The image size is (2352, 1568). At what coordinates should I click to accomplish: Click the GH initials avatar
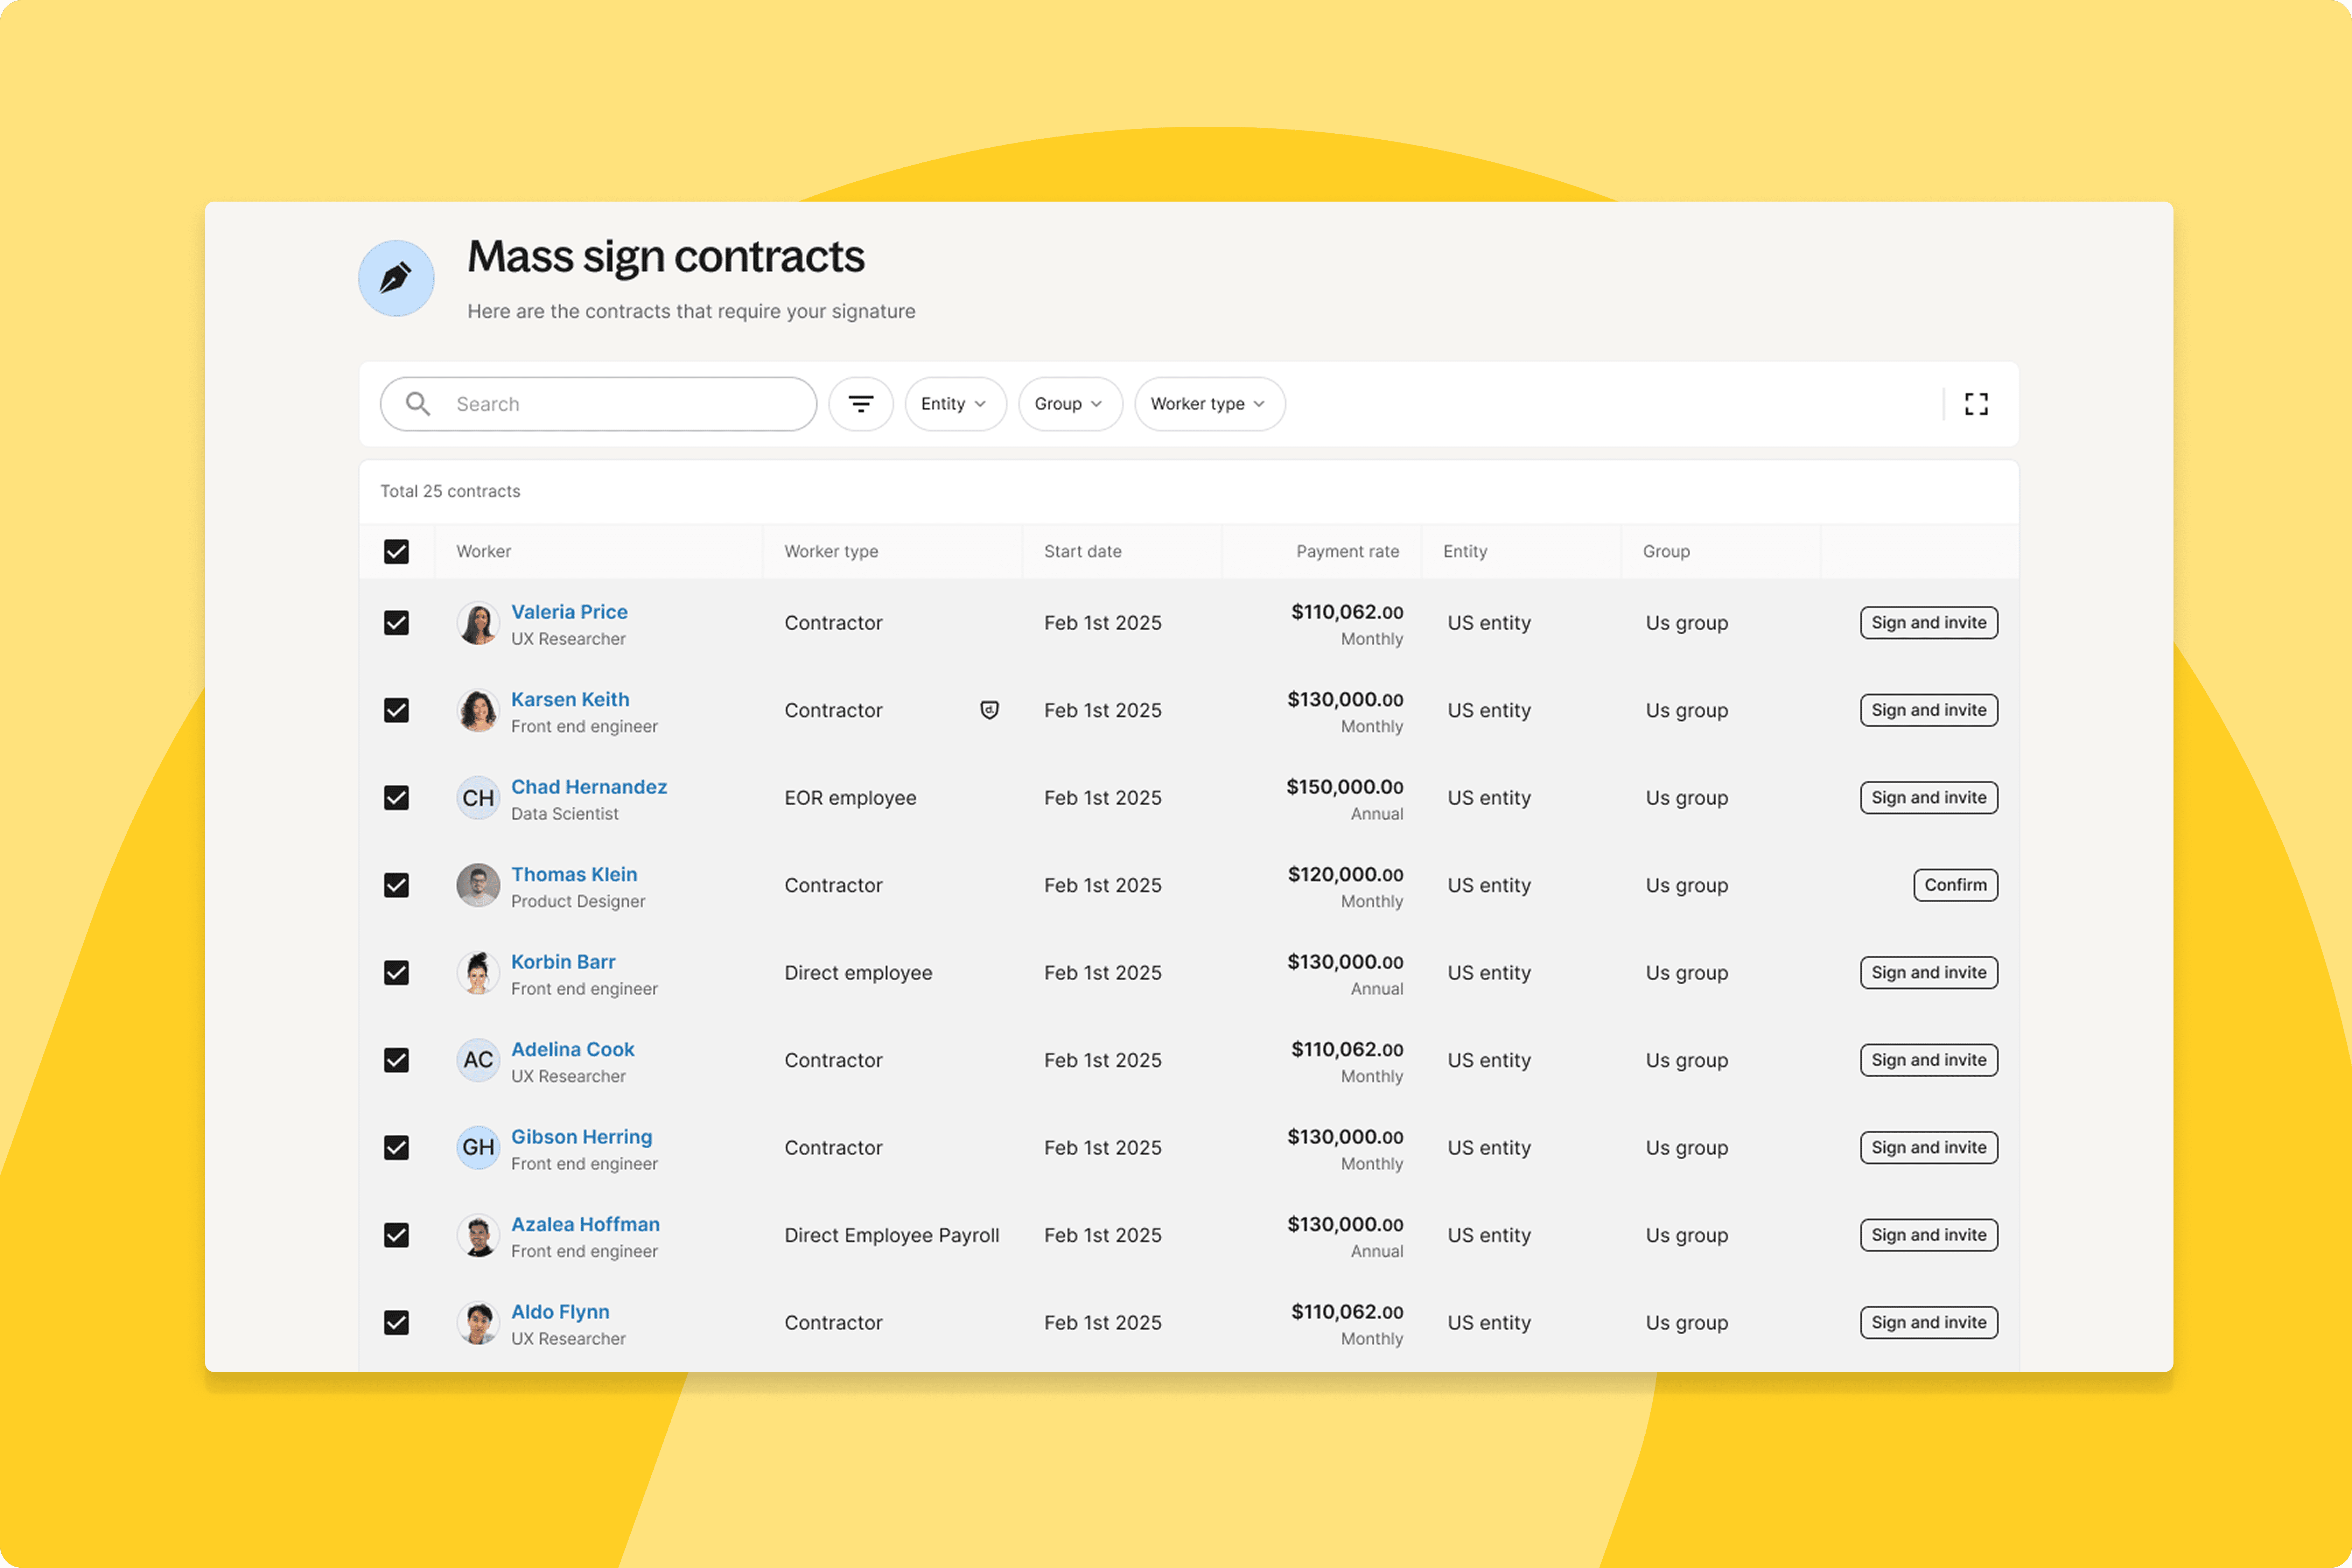coord(478,1148)
